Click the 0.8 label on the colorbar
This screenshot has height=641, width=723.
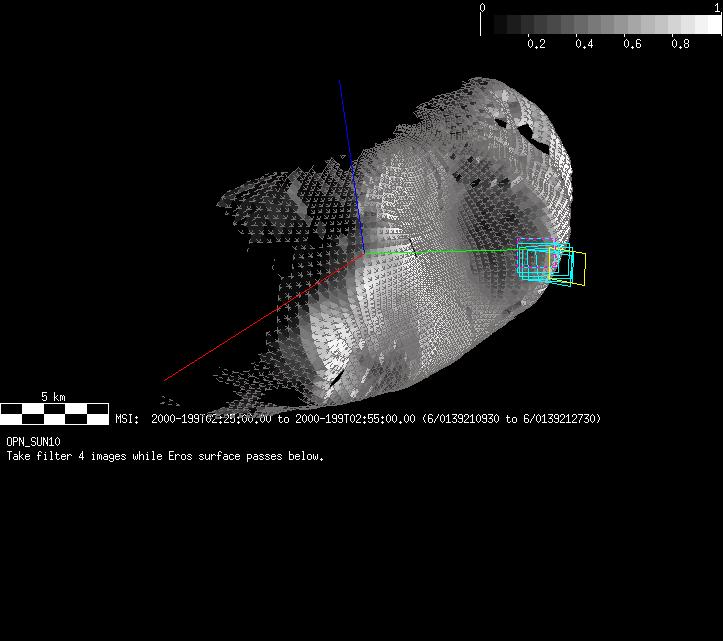click(681, 45)
